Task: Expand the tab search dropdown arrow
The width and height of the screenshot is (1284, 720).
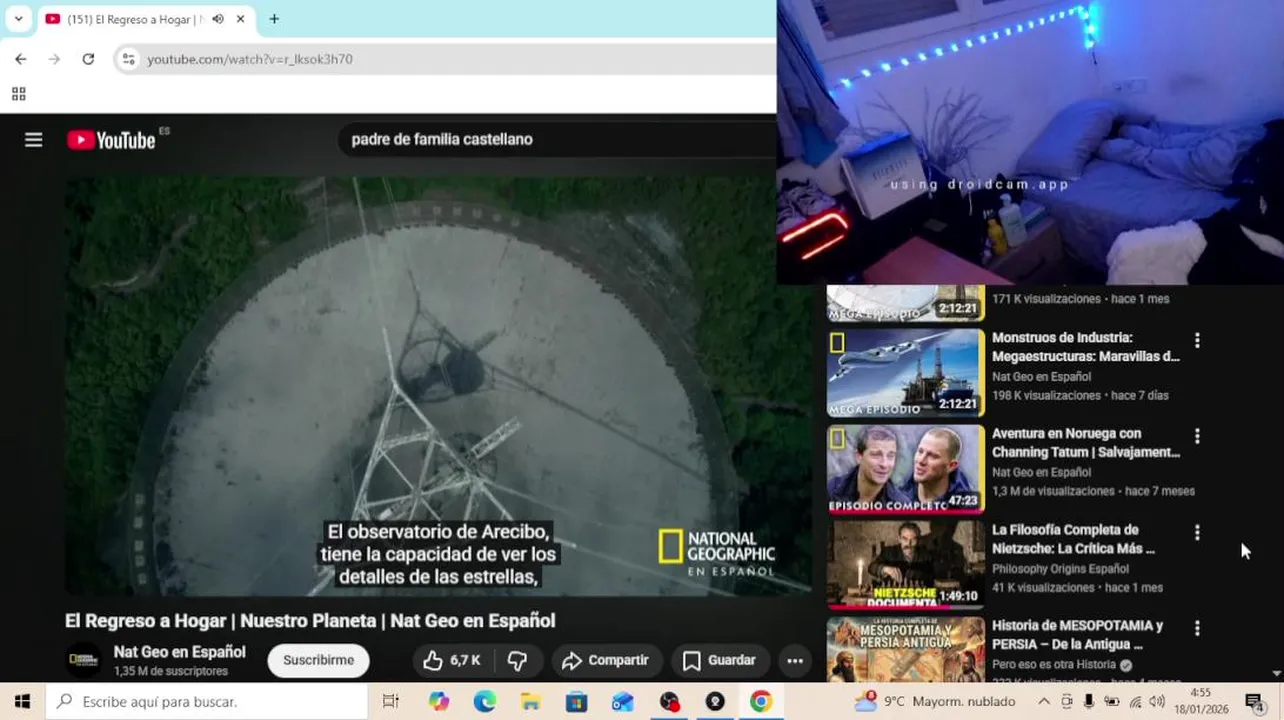Action: coord(18,19)
